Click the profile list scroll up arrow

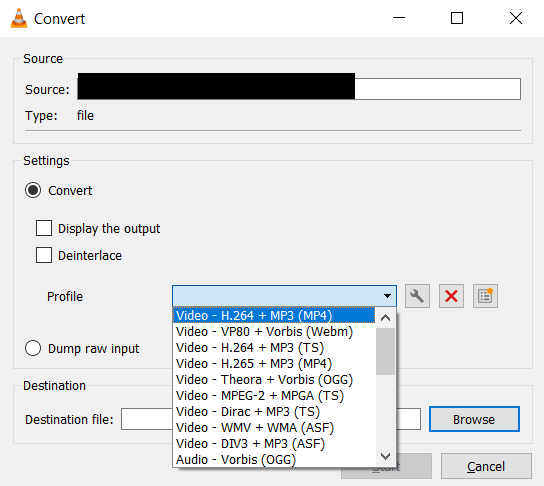click(385, 318)
